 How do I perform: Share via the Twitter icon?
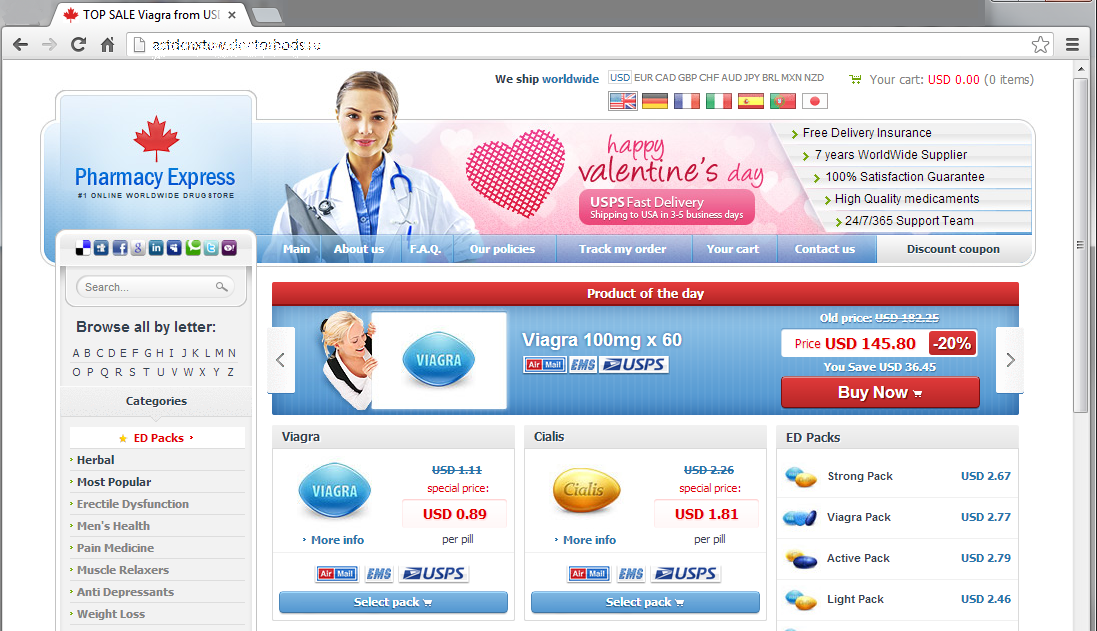pyautogui.click(x=211, y=248)
